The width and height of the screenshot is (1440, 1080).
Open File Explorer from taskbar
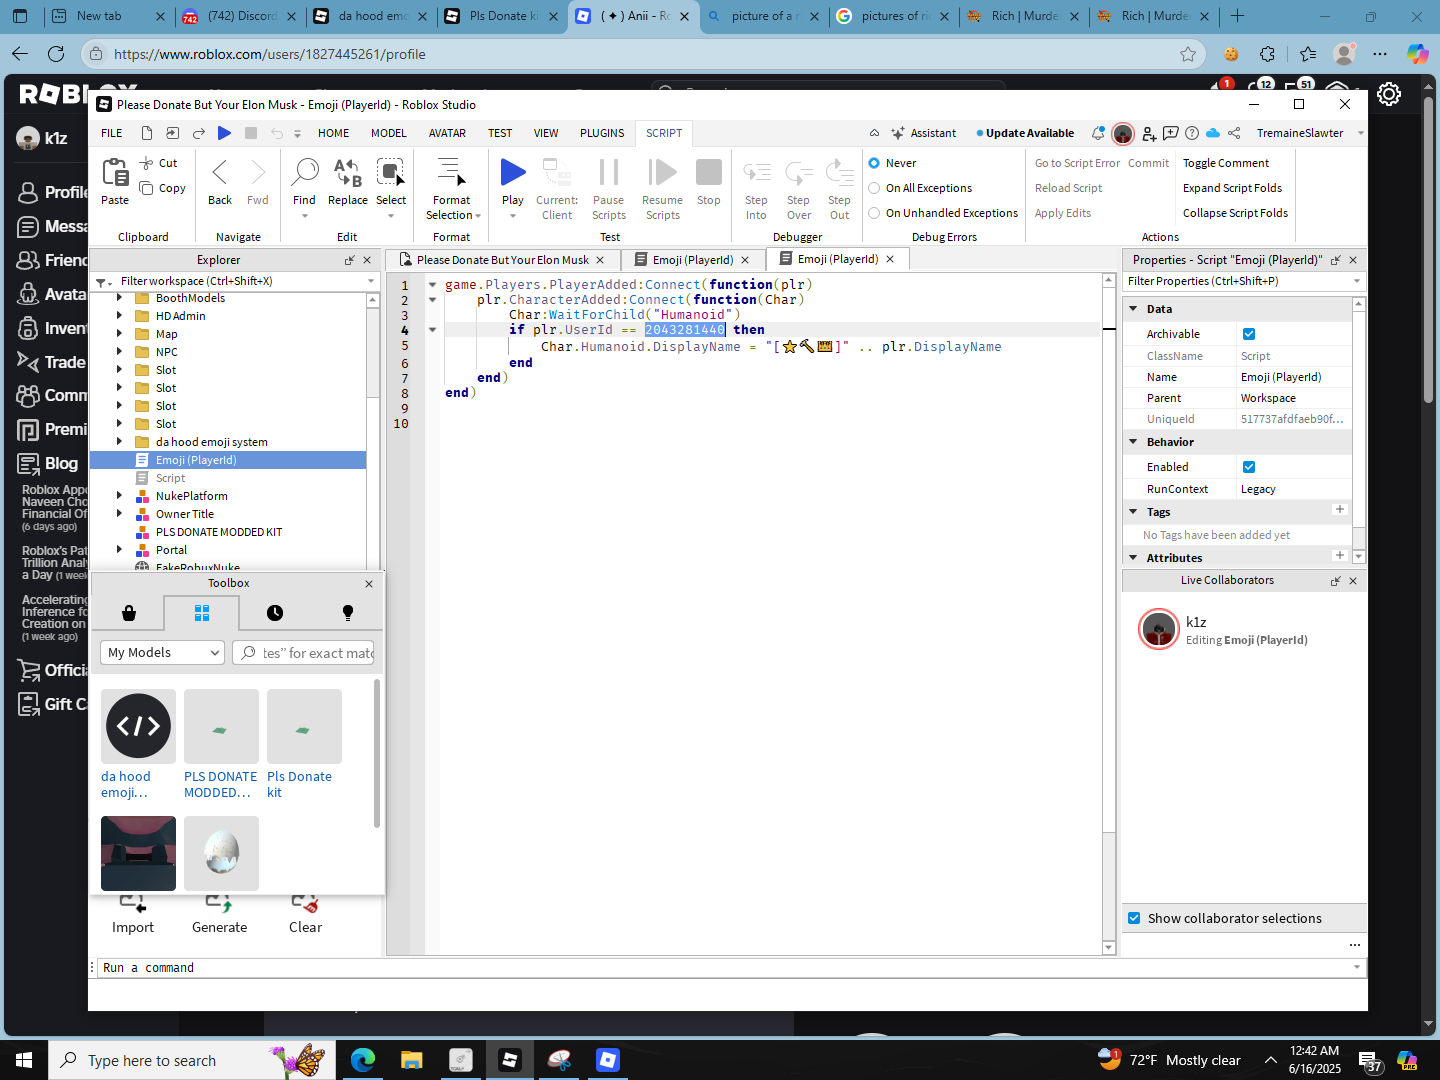pyautogui.click(x=411, y=1060)
